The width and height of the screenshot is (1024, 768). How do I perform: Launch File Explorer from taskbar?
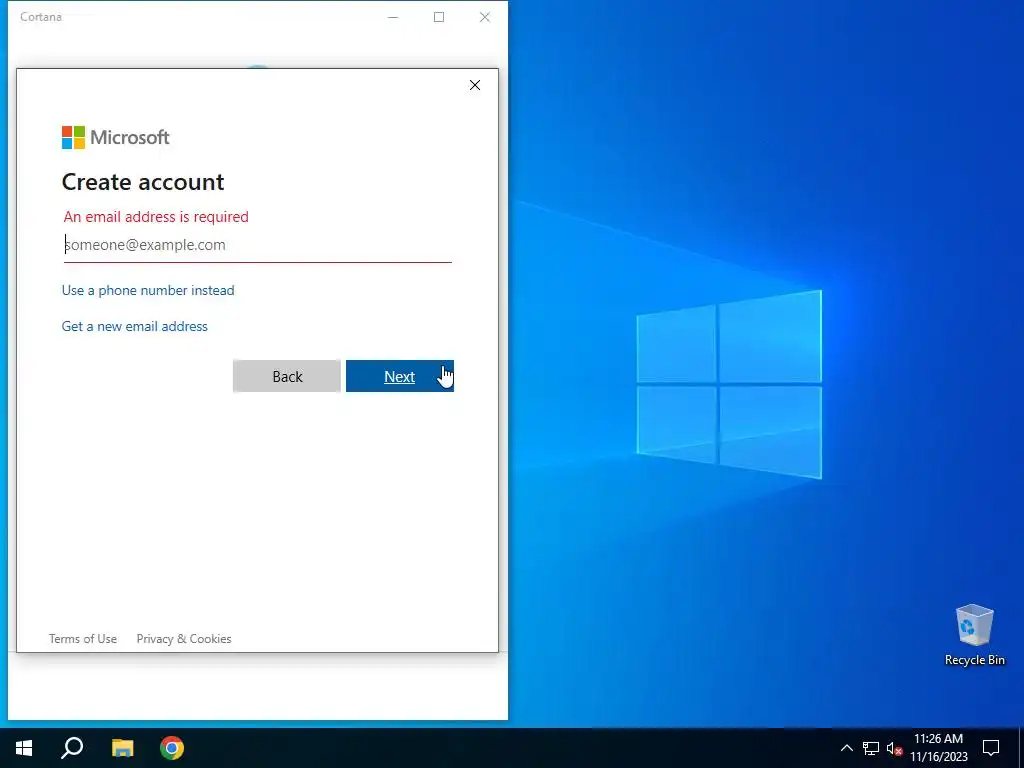point(122,748)
